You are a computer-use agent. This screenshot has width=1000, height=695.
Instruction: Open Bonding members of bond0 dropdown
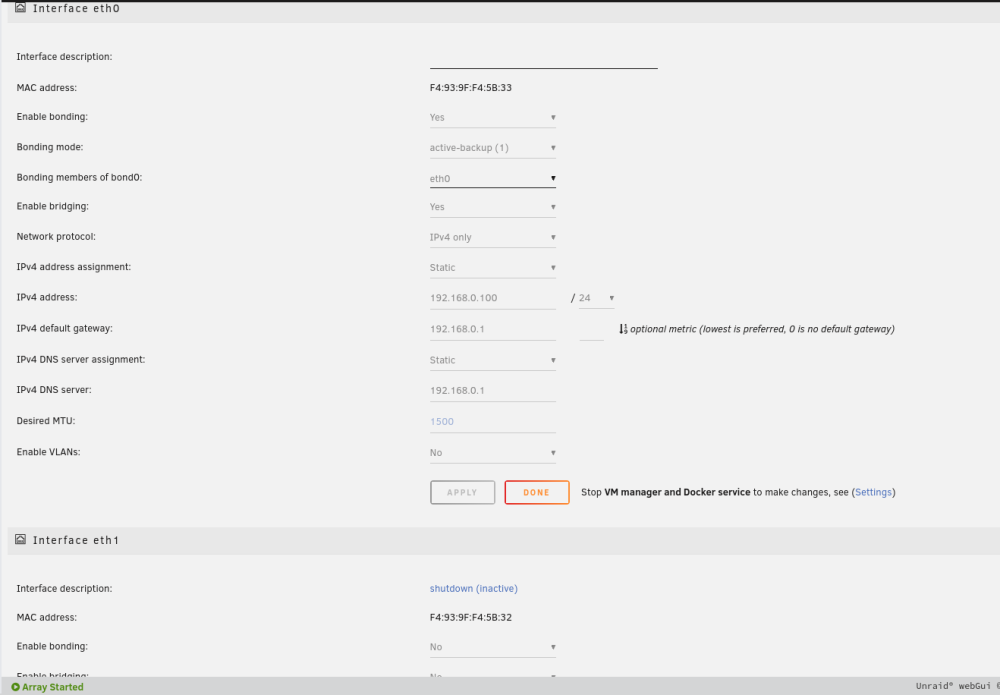tap(492, 179)
